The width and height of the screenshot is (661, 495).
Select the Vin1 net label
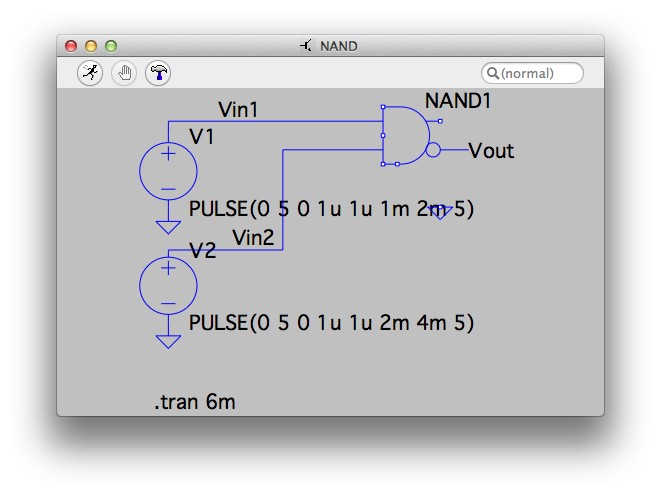pos(238,110)
